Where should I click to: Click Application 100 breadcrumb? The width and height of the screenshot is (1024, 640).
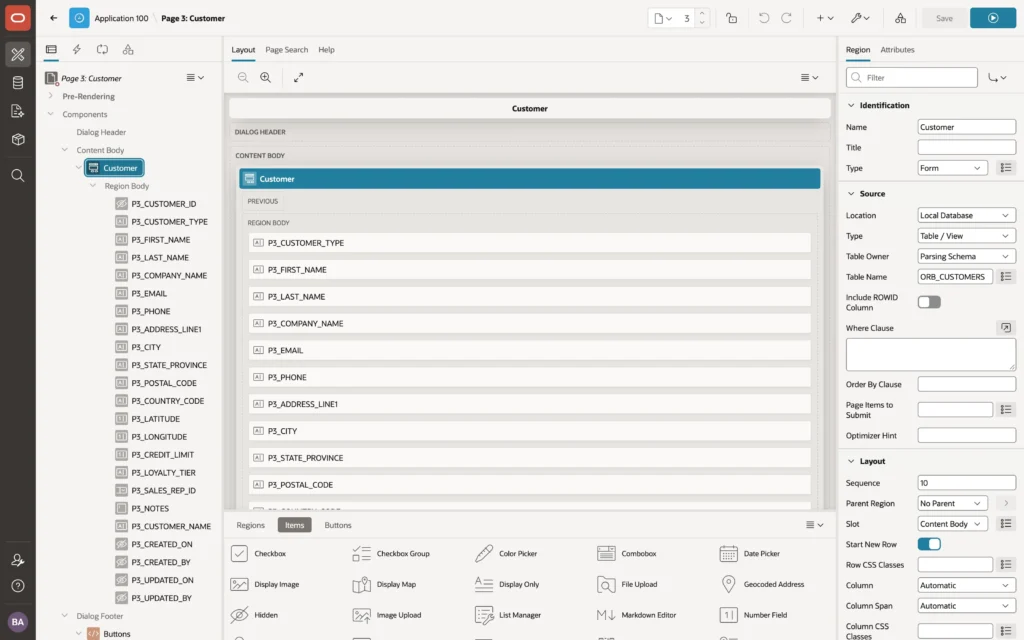click(x=121, y=18)
